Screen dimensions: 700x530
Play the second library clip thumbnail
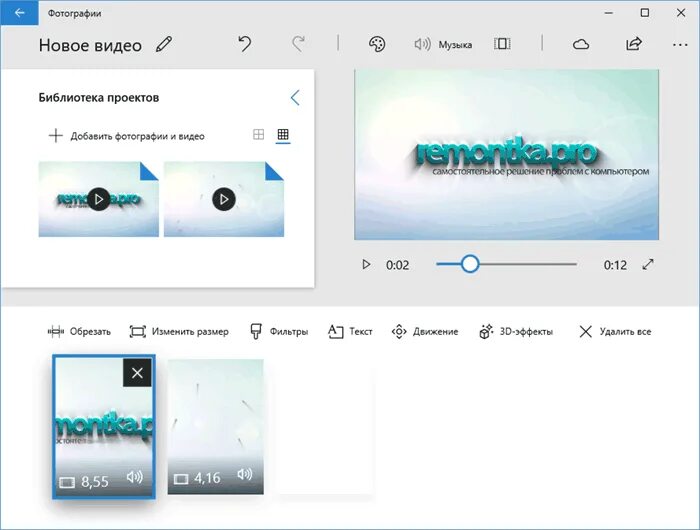pos(224,199)
